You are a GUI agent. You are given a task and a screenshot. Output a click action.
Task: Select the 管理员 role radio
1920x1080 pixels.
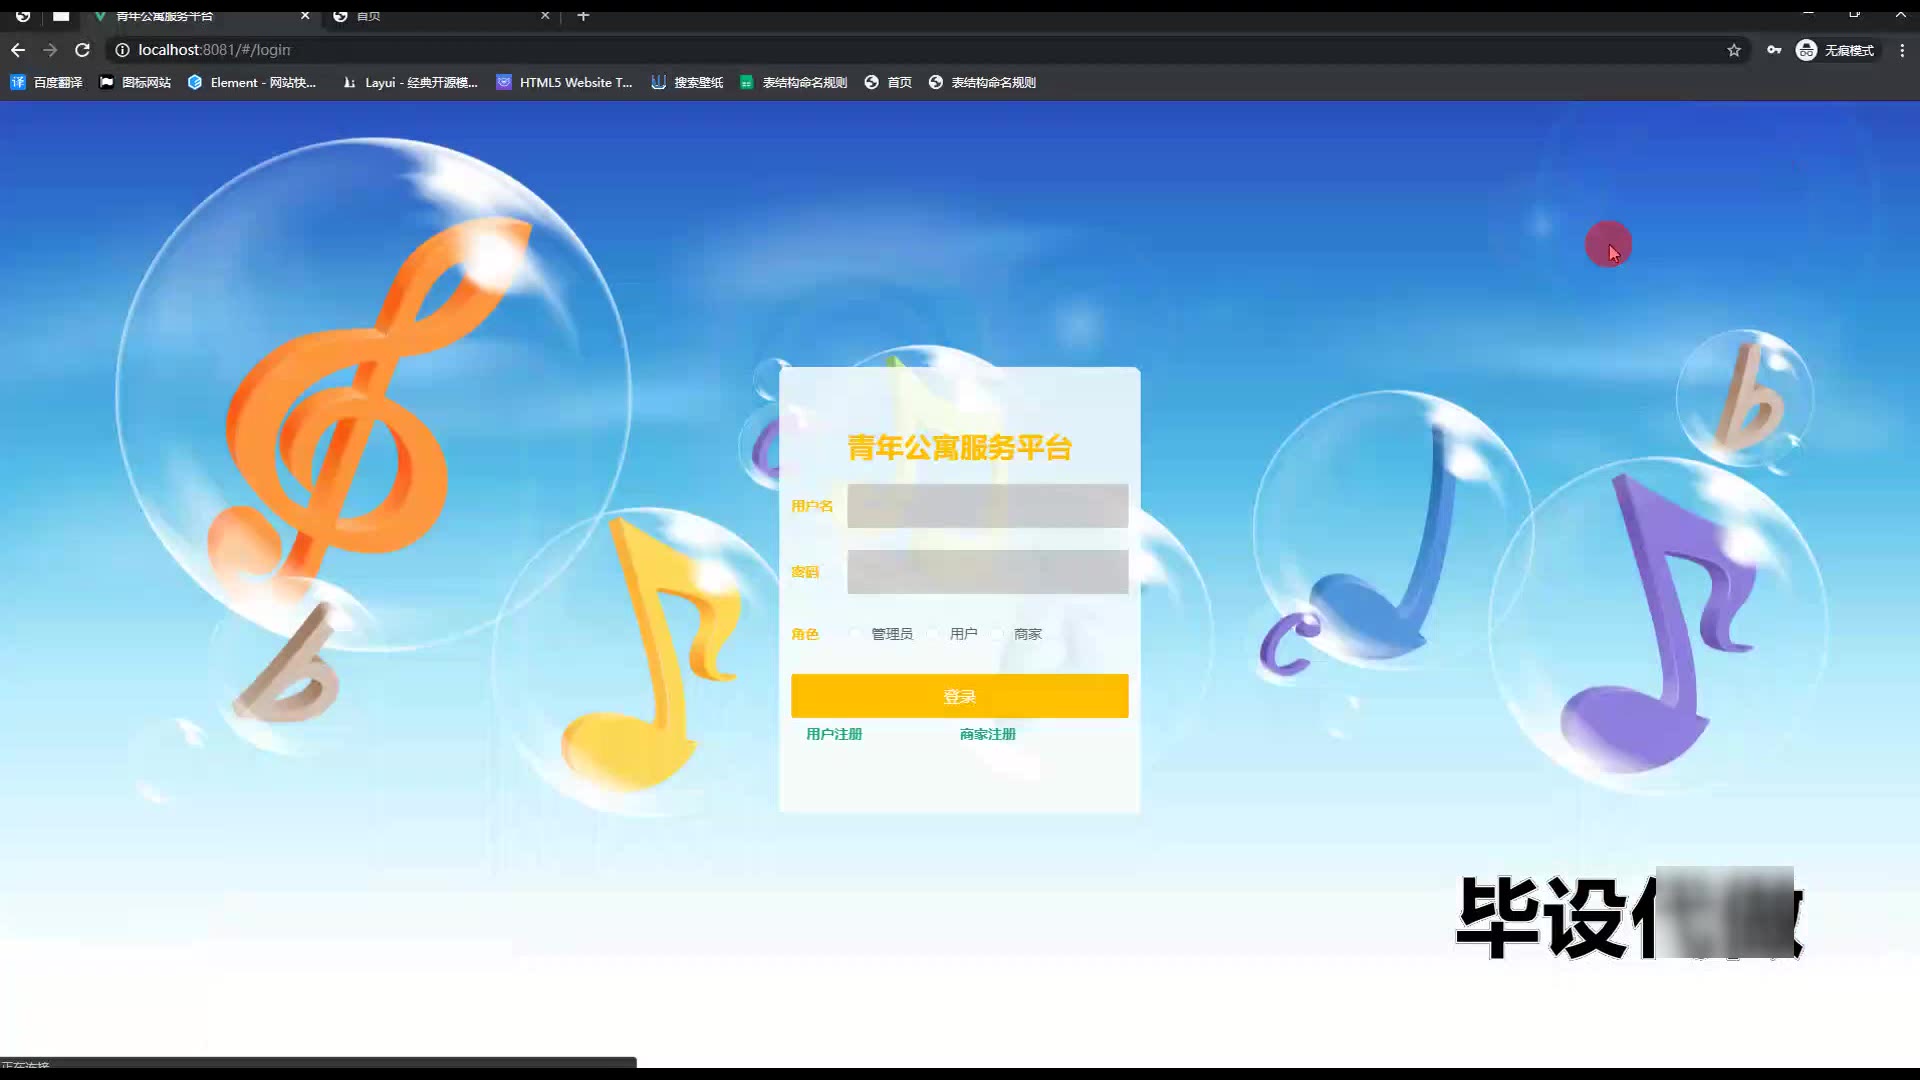point(856,634)
